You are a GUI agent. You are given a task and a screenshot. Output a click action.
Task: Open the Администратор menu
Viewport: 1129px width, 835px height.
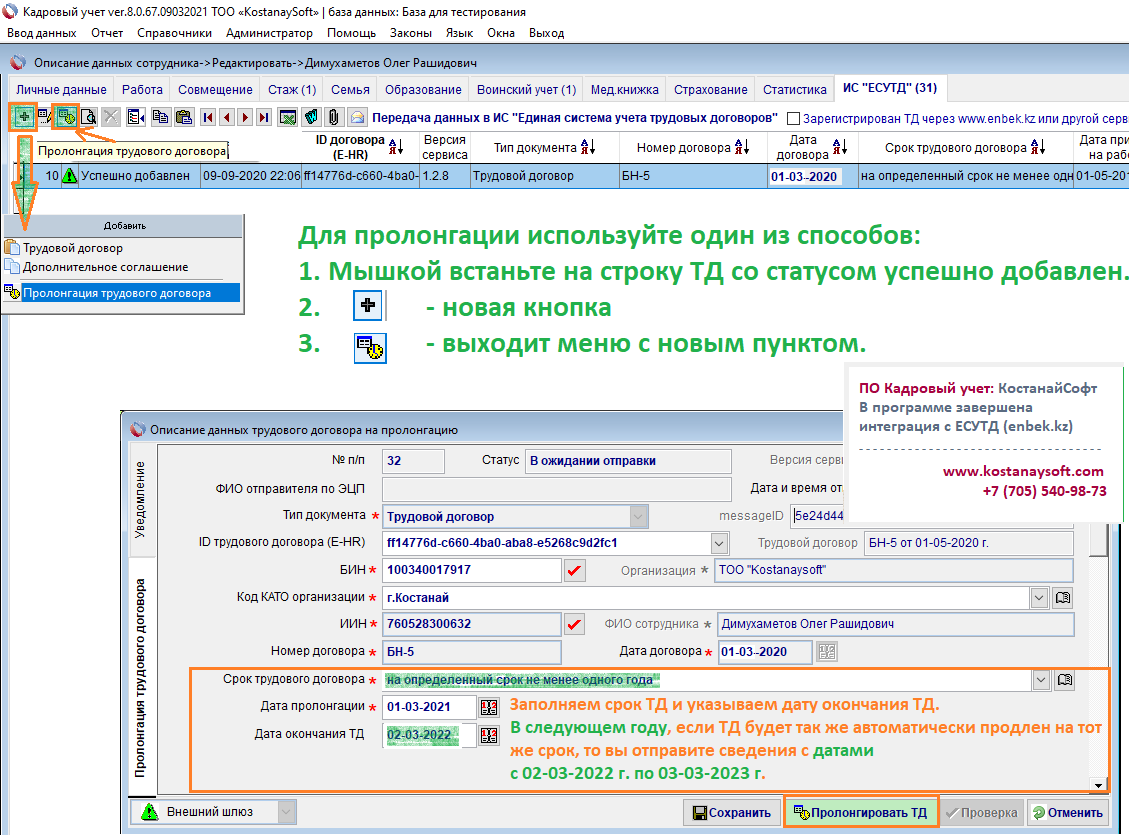click(269, 33)
